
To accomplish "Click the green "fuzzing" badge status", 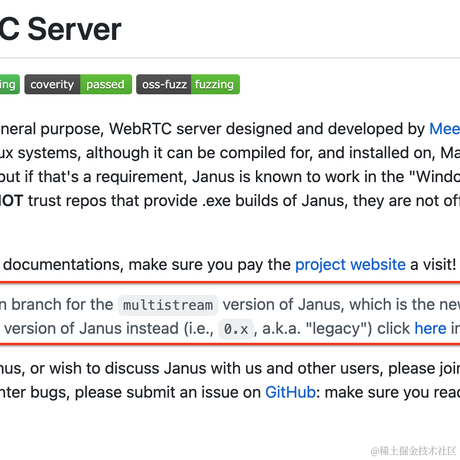I will click(x=215, y=84).
